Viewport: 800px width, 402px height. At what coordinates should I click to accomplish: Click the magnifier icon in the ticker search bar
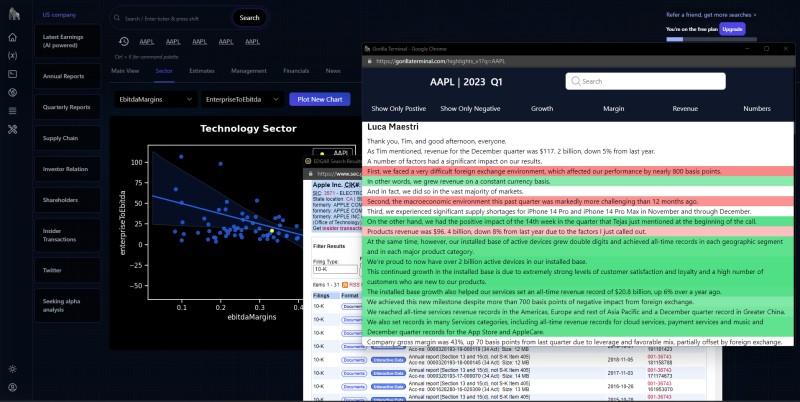click(118, 18)
